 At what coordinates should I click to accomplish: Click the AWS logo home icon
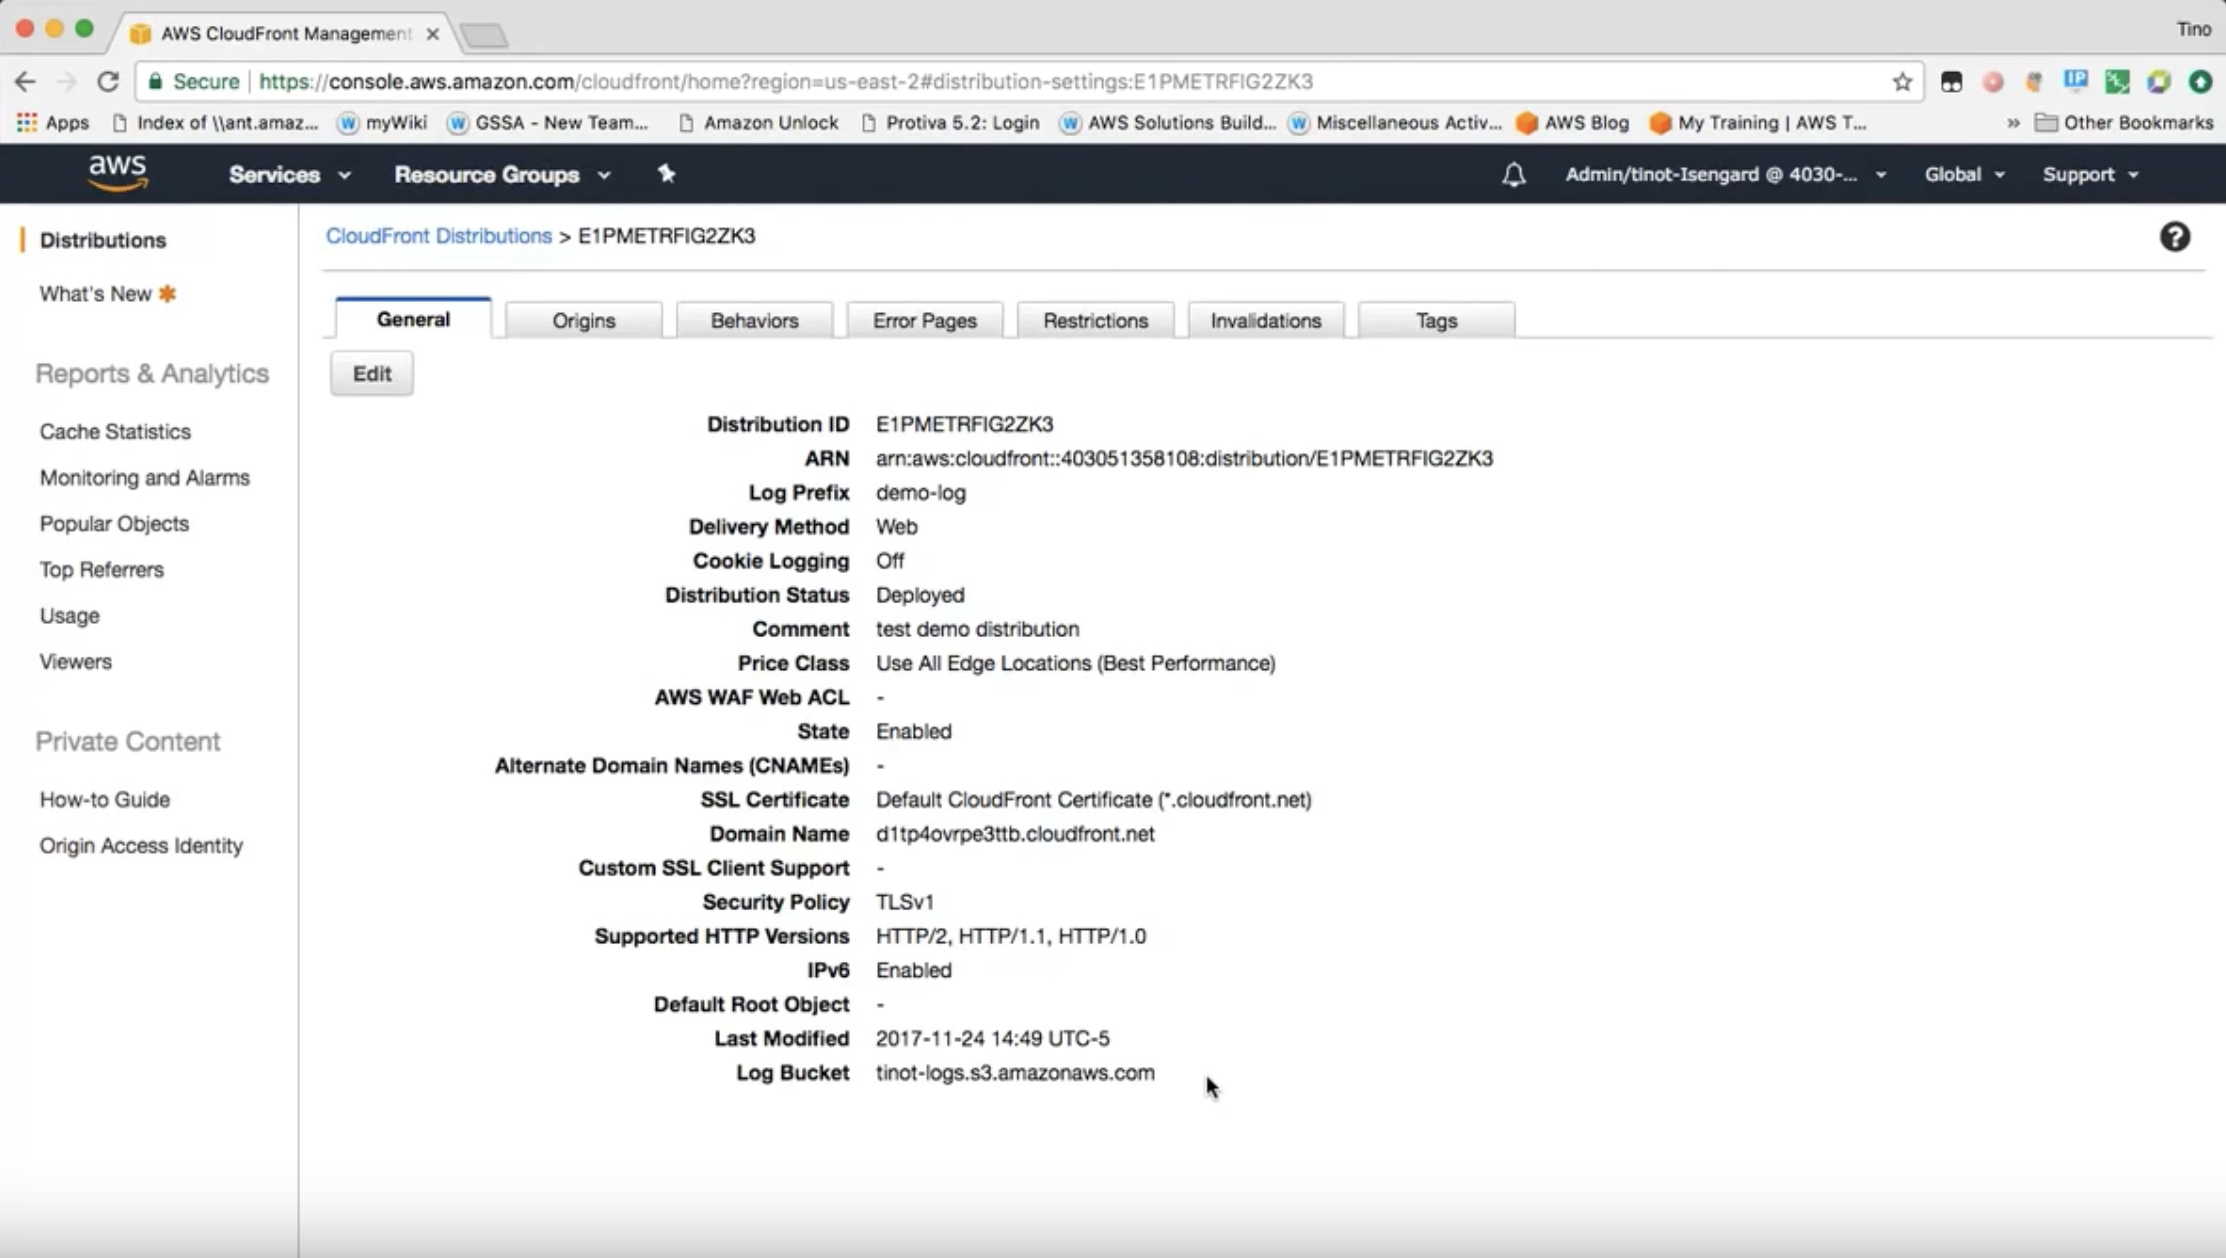117,173
